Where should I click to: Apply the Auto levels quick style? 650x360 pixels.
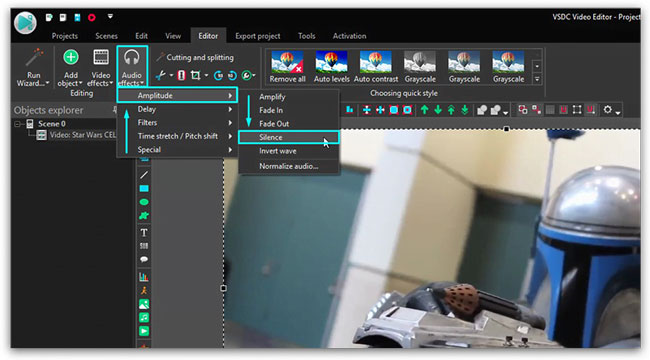pos(332,67)
